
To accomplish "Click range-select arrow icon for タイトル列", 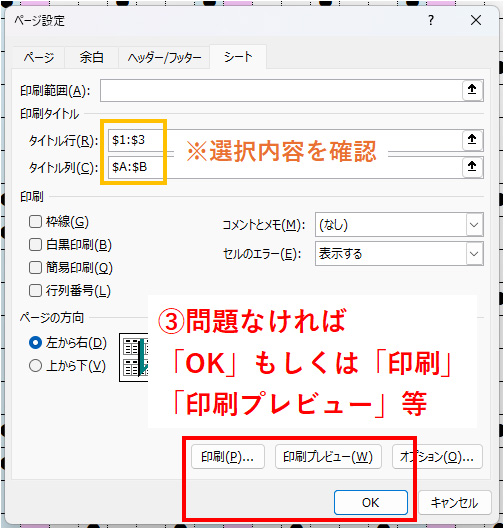I will tap(472, 166).
